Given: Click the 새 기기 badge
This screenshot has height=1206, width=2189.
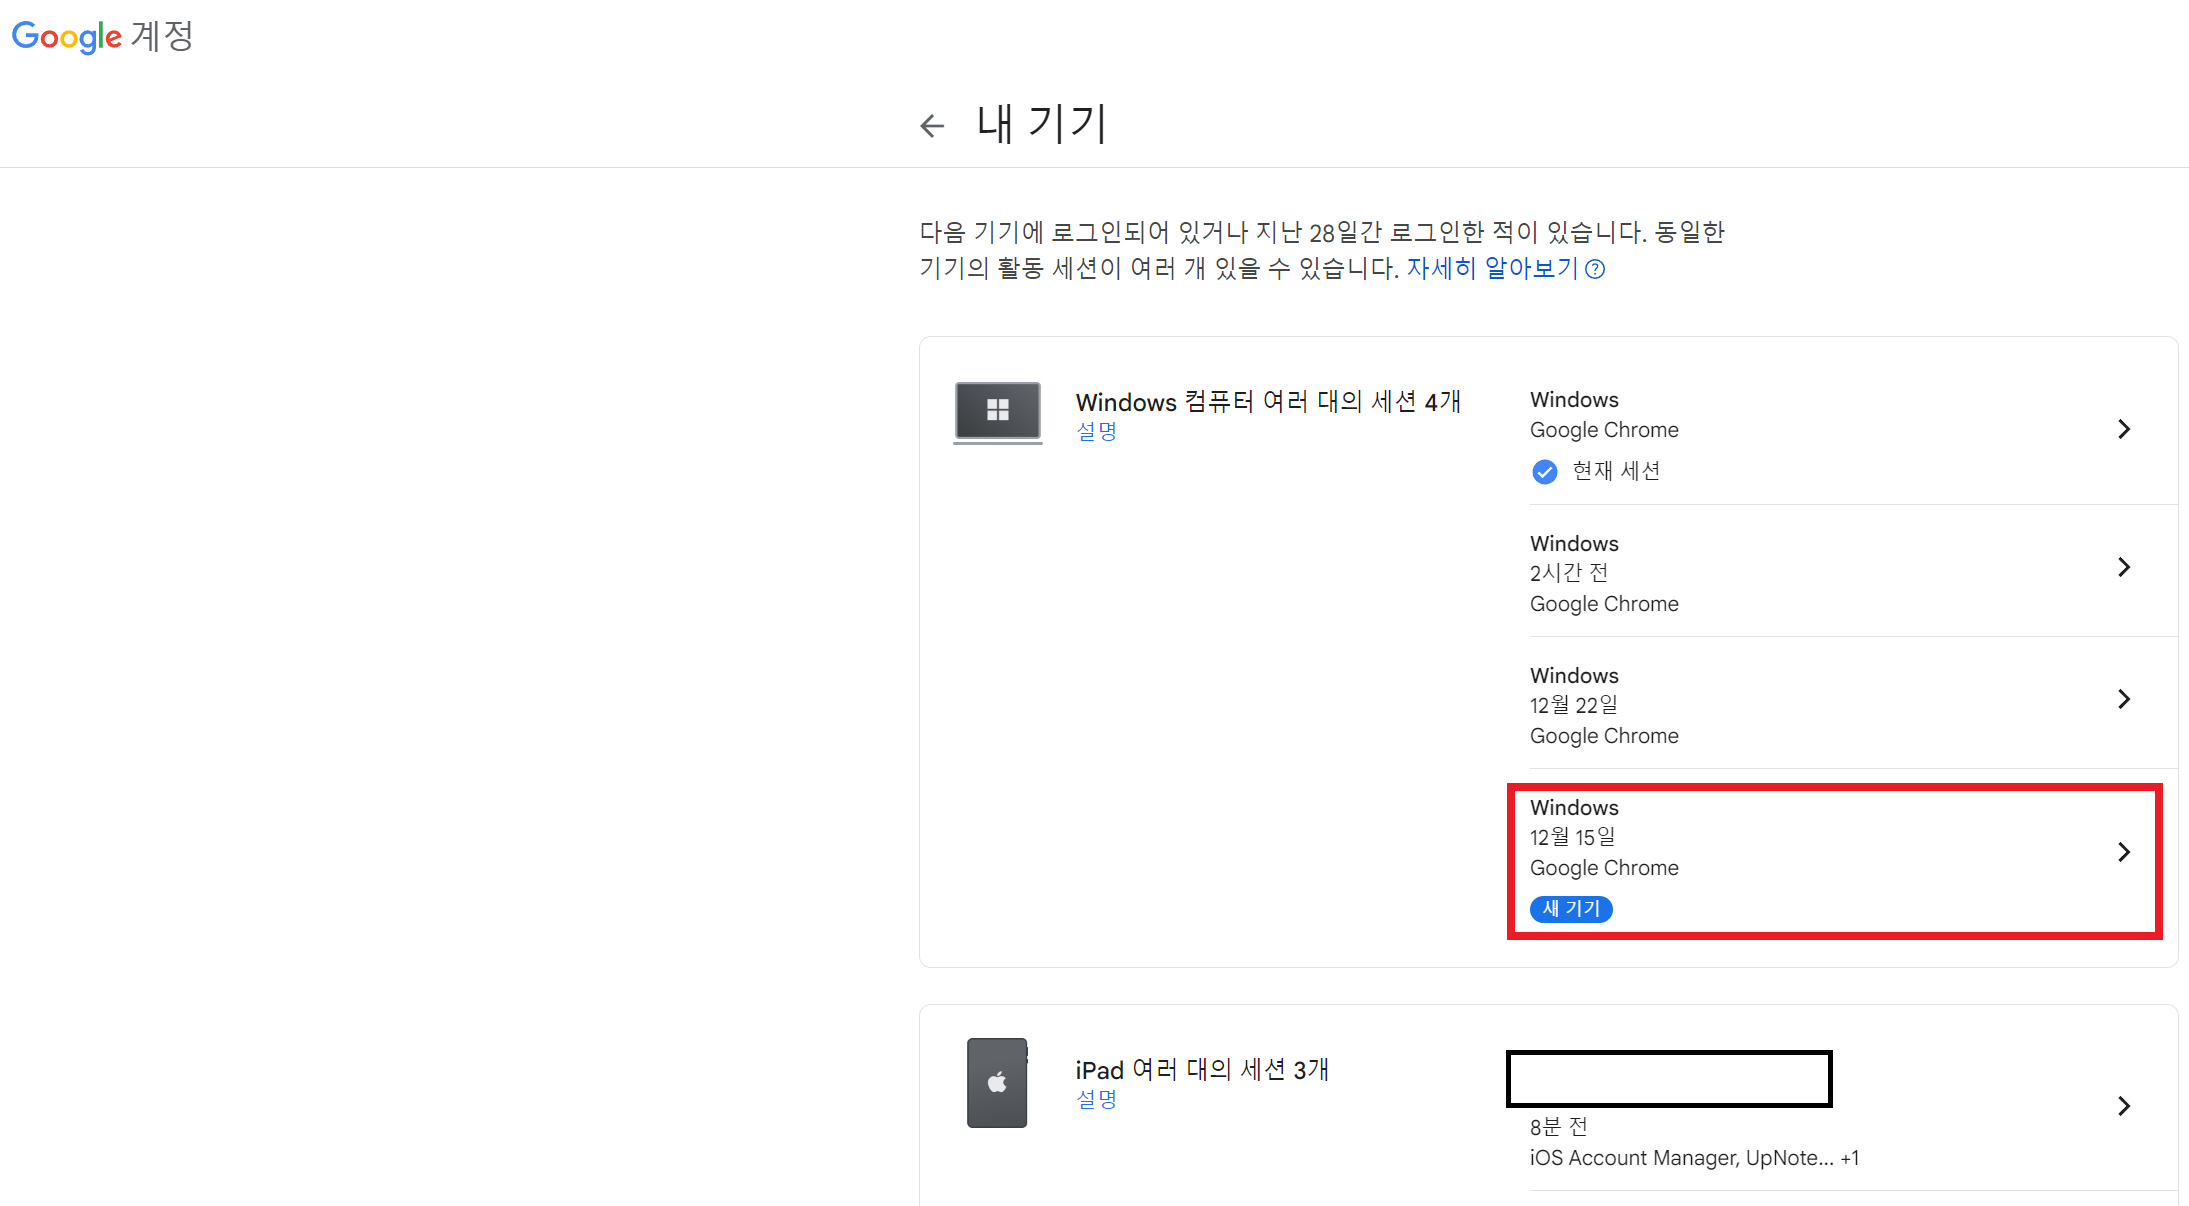Looking at the screenshot, I should (x=1571, y=908).
